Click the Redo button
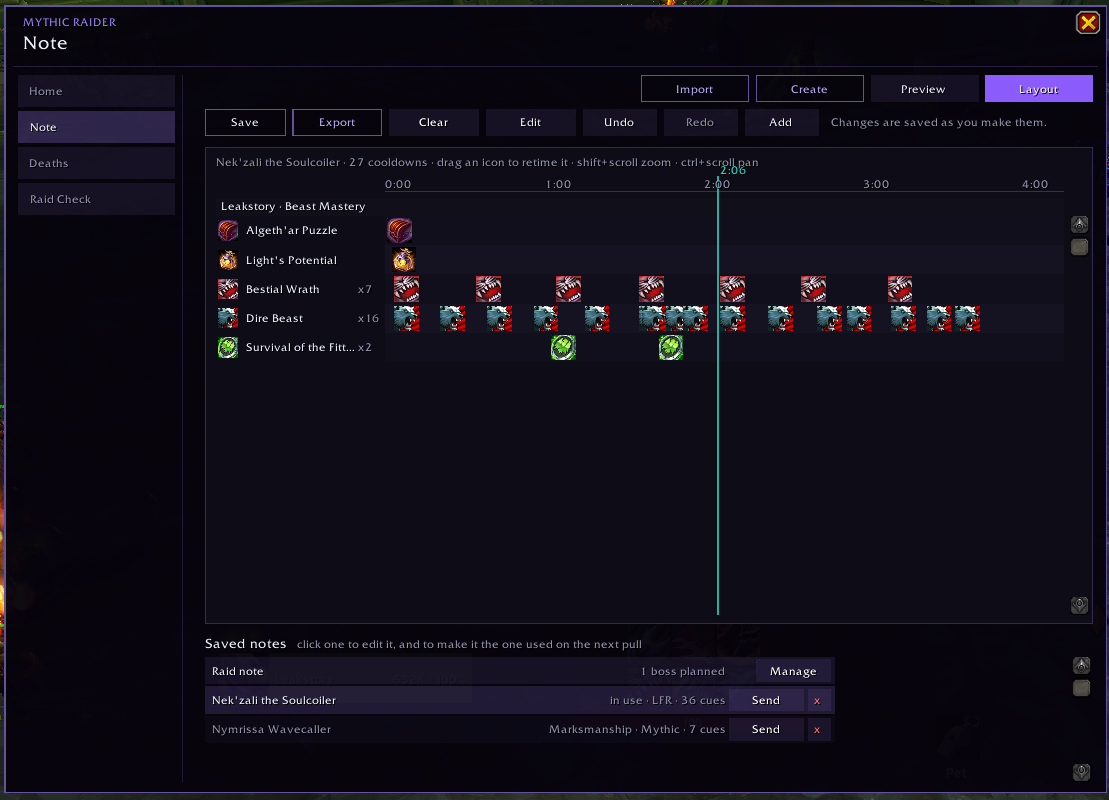The height and width of the screenshot is (800, 1109). click(x=700, y=122)
